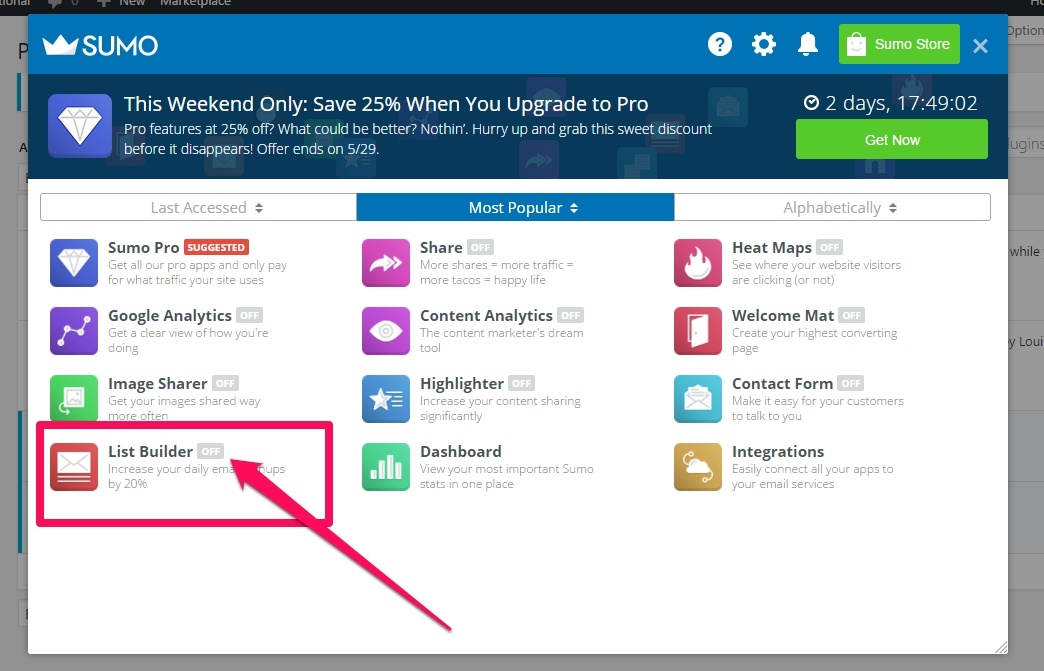Open the List Builder mail icon
This screenshot has width=1044, height=671.
pos(74,467)
